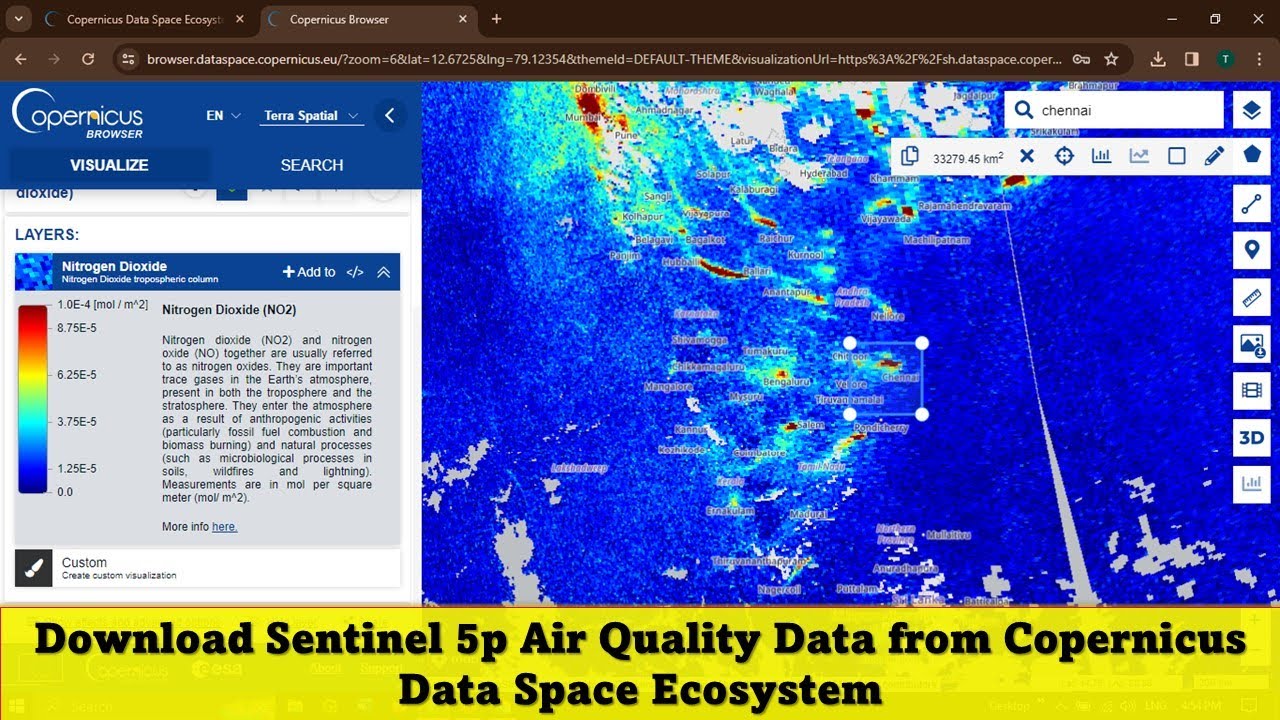Open the More info here link

click(x=224, y=526)
